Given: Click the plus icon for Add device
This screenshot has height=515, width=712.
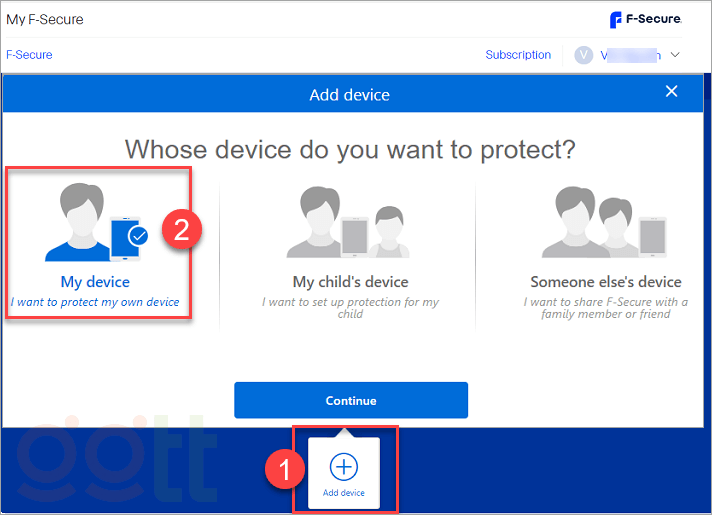Looking at the screenshot, I should tap(344, 467).
